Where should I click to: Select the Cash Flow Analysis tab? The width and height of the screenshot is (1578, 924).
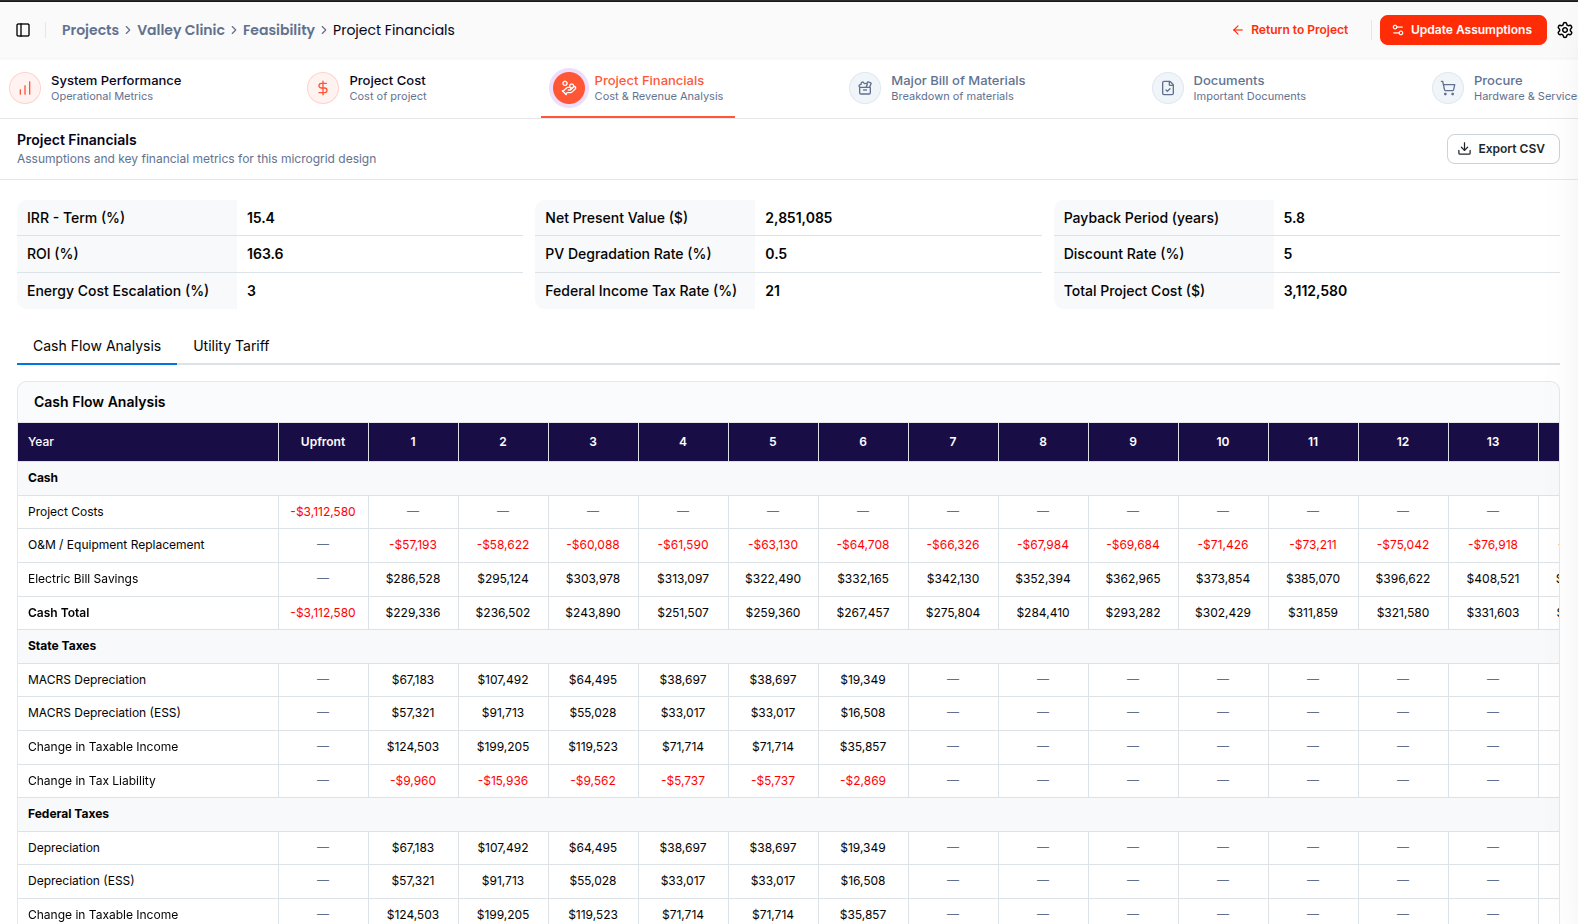tap(97, 346)
